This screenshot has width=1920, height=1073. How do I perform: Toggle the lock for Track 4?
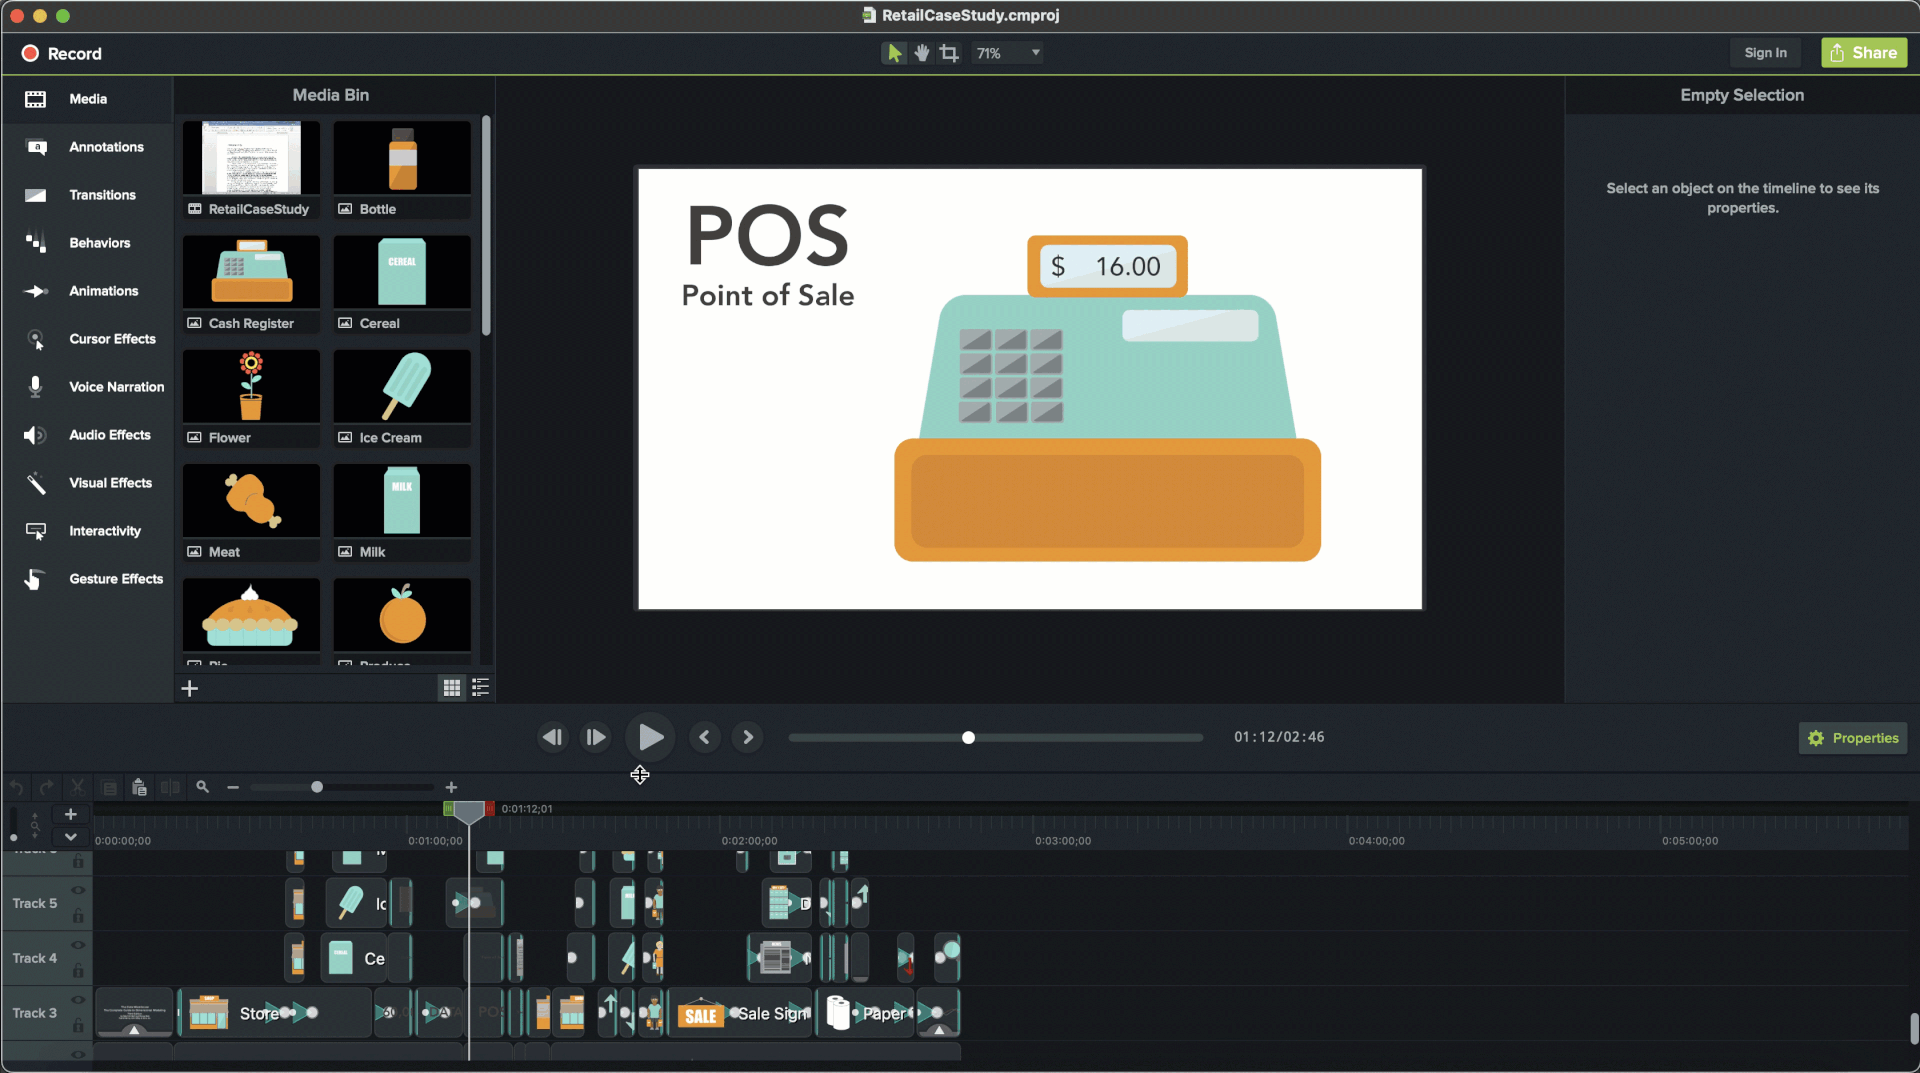[x=78, y=971]
